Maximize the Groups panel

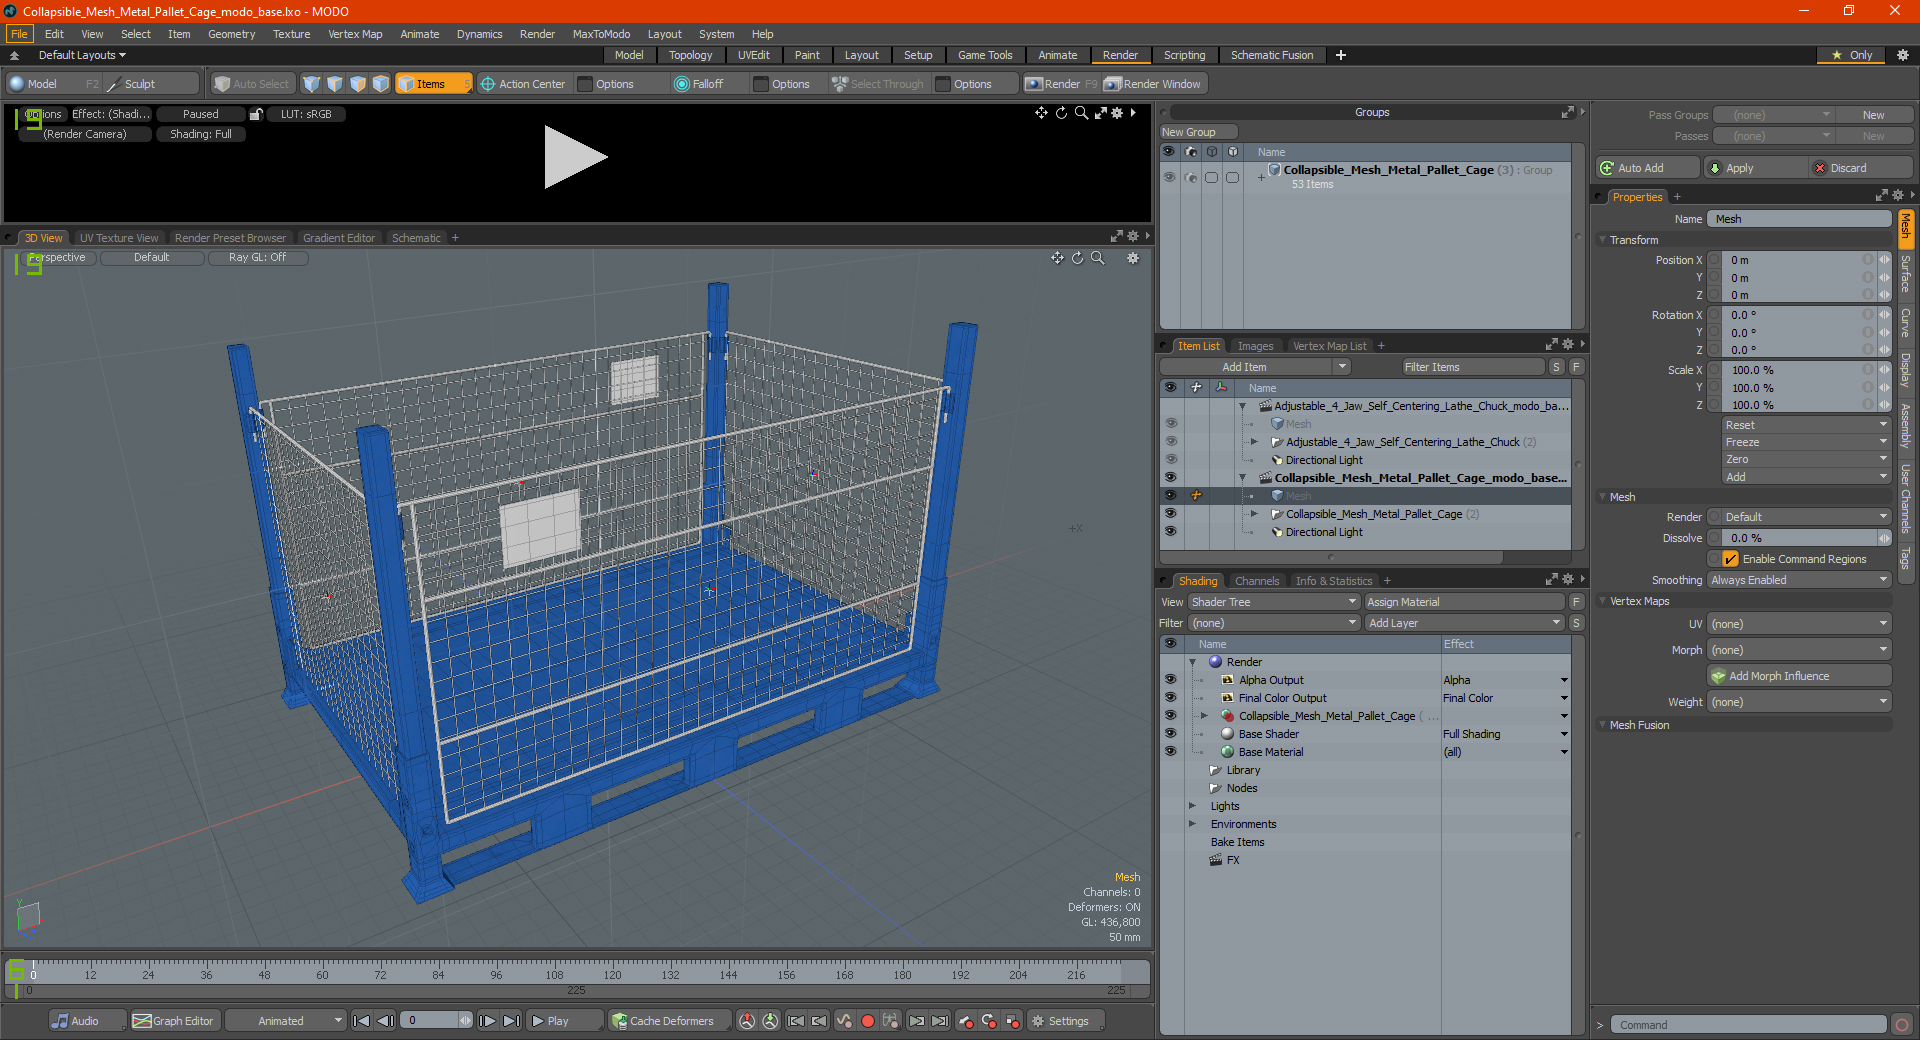(1567, 113)
